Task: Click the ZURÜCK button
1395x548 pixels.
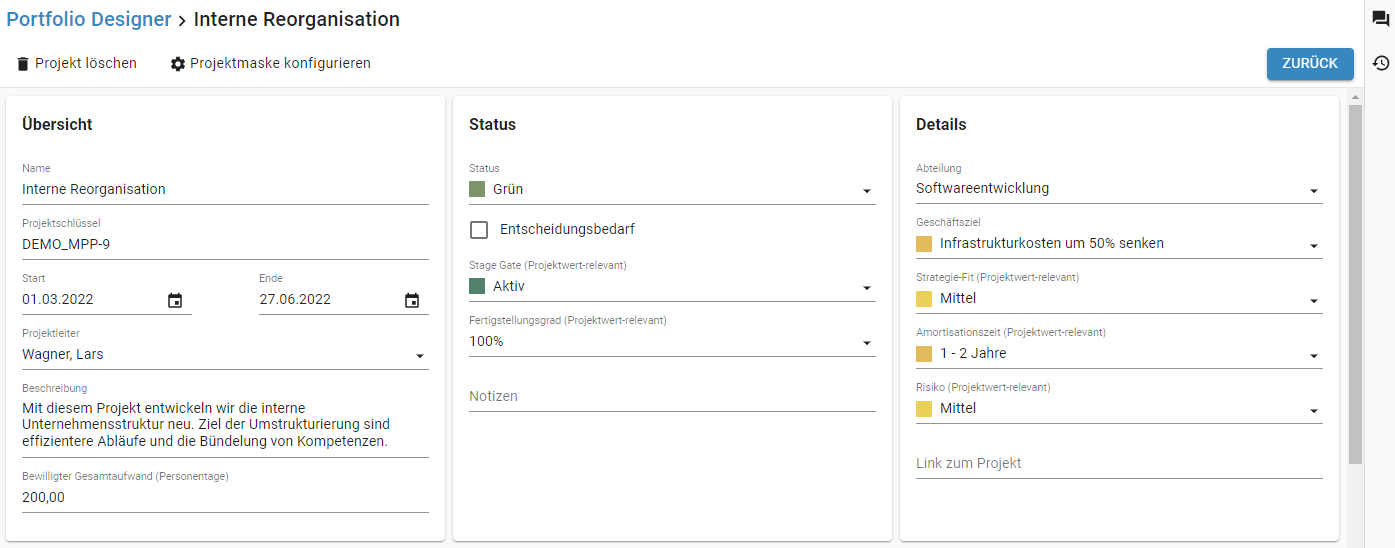Action: [x=1310, y=63]
